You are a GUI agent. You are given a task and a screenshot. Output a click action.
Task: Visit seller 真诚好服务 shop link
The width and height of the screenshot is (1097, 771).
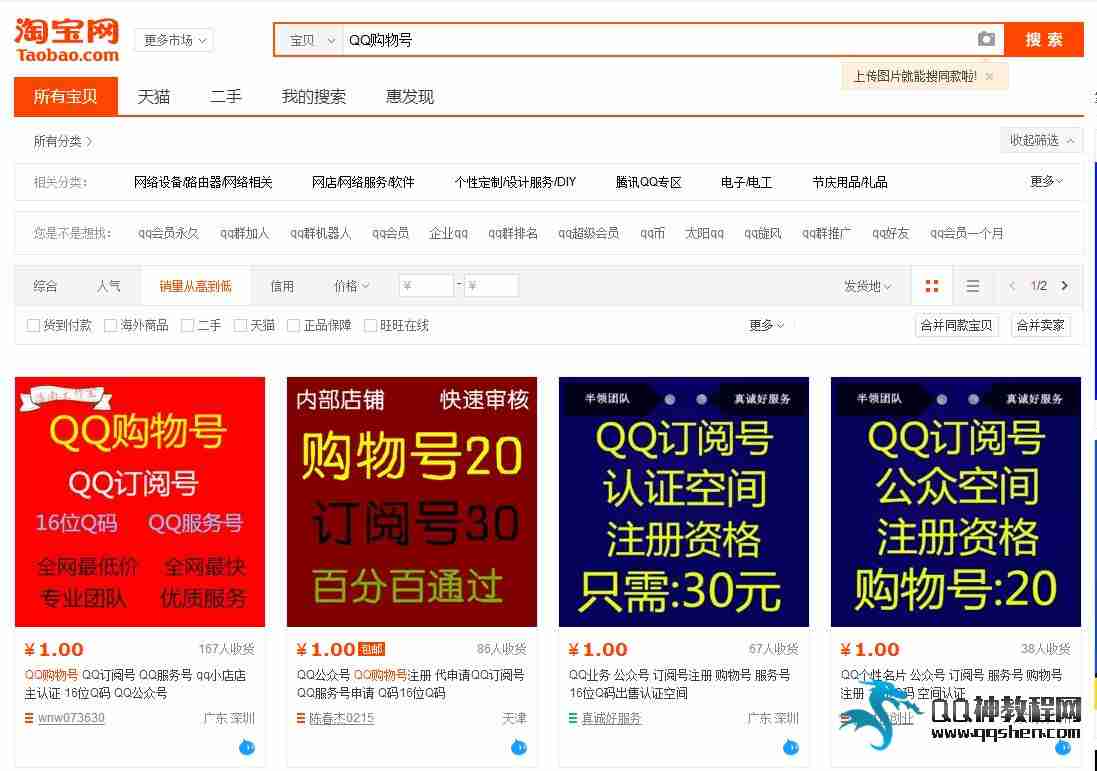pos(611,718)
